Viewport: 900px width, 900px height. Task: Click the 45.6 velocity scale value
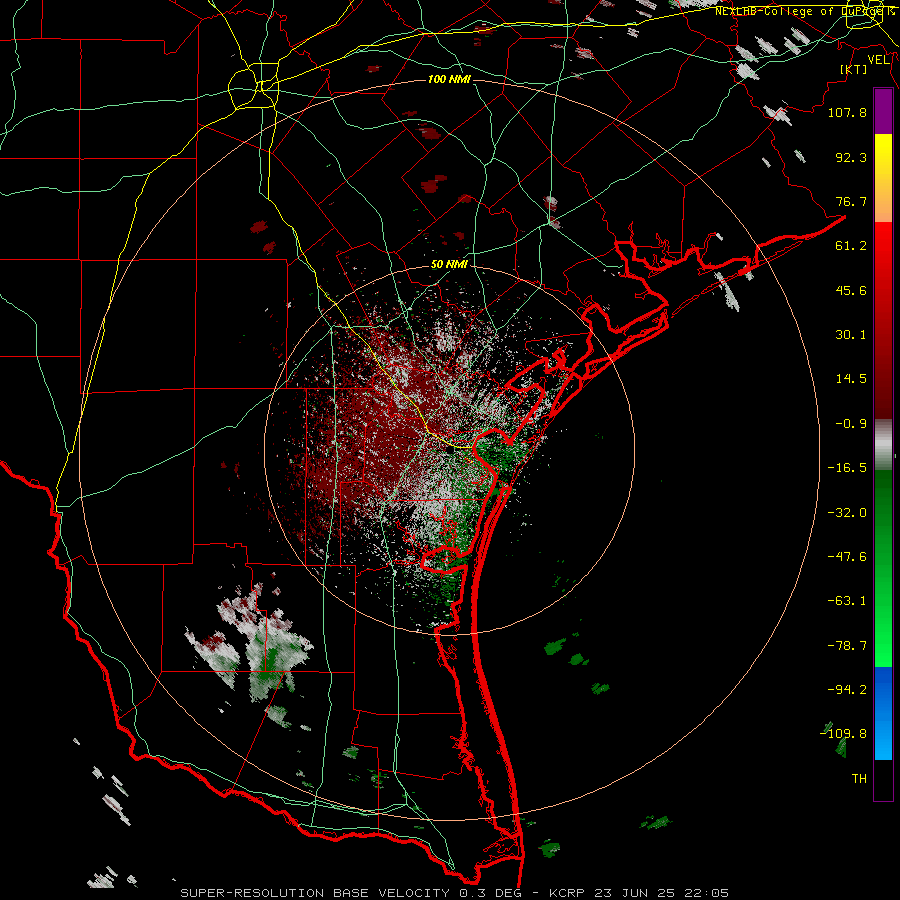pyautogui.click(x=851, y=290)
